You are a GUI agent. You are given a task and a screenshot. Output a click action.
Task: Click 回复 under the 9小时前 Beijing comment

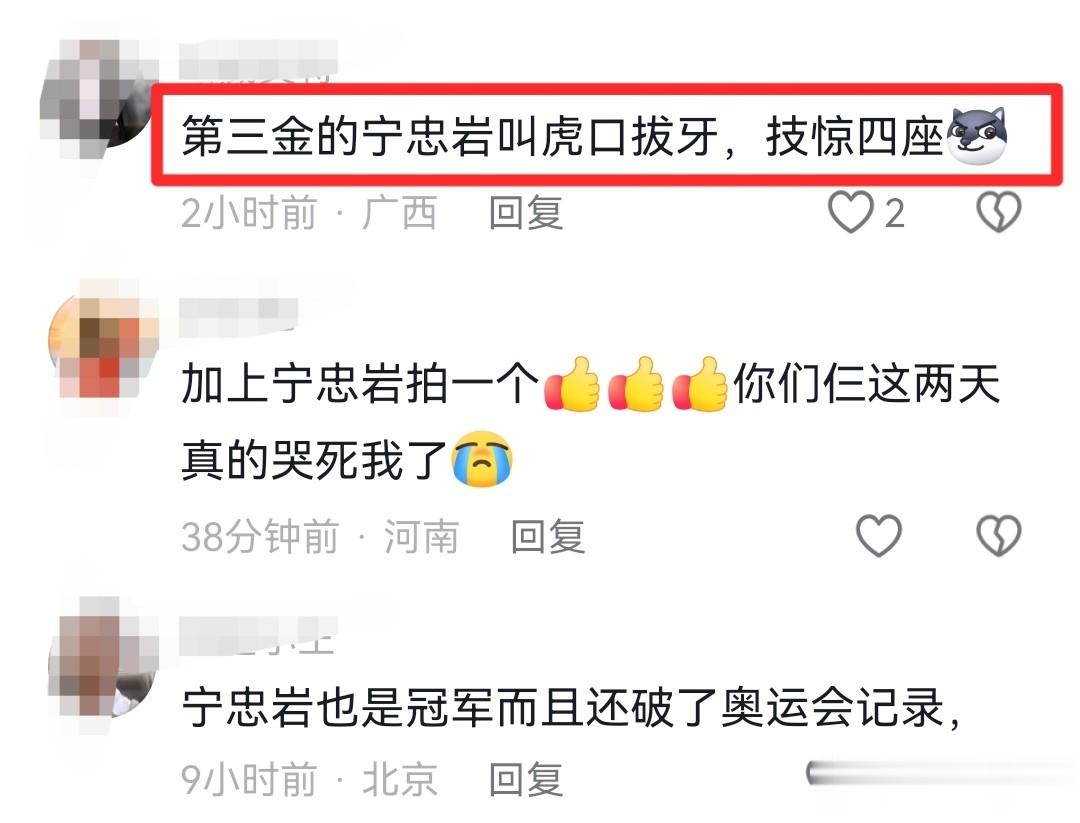pyautogui.click(x=526, y=779)
